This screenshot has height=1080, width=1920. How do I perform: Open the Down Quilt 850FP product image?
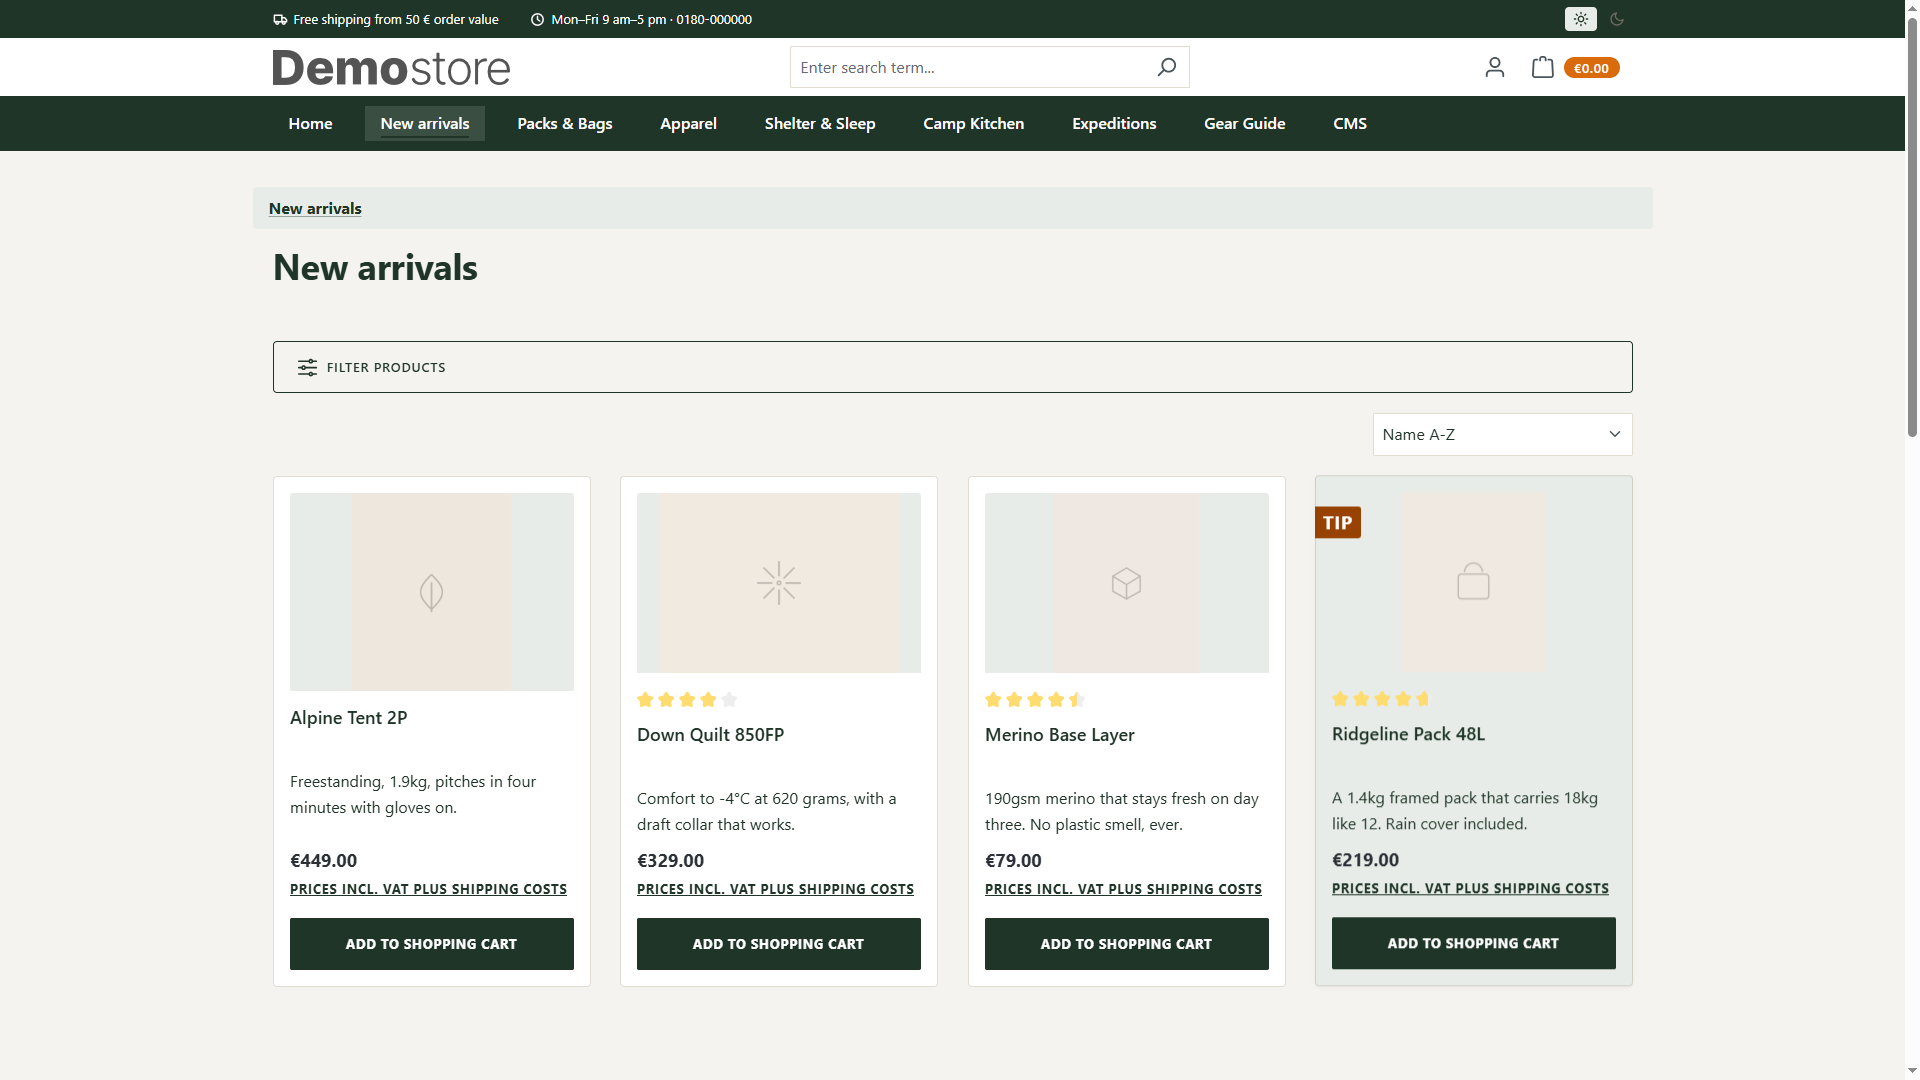point(778,583)
